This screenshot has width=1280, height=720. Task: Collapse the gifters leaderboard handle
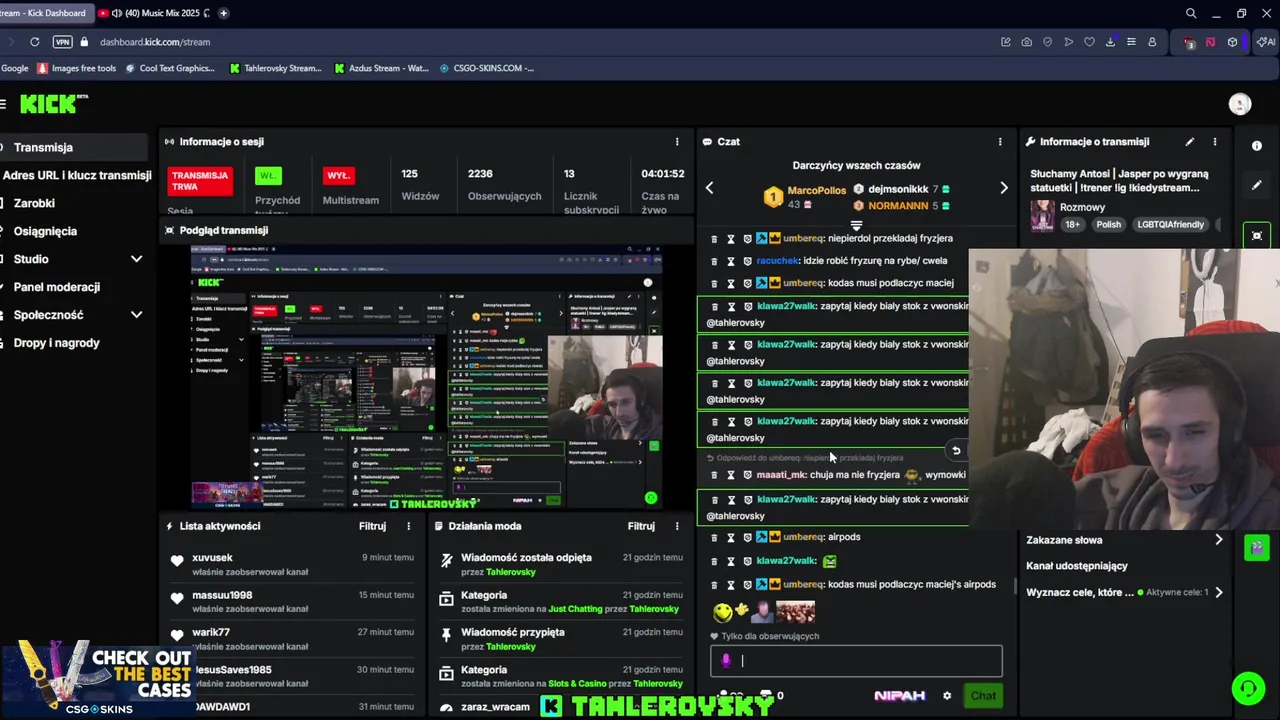pos(856,226)
